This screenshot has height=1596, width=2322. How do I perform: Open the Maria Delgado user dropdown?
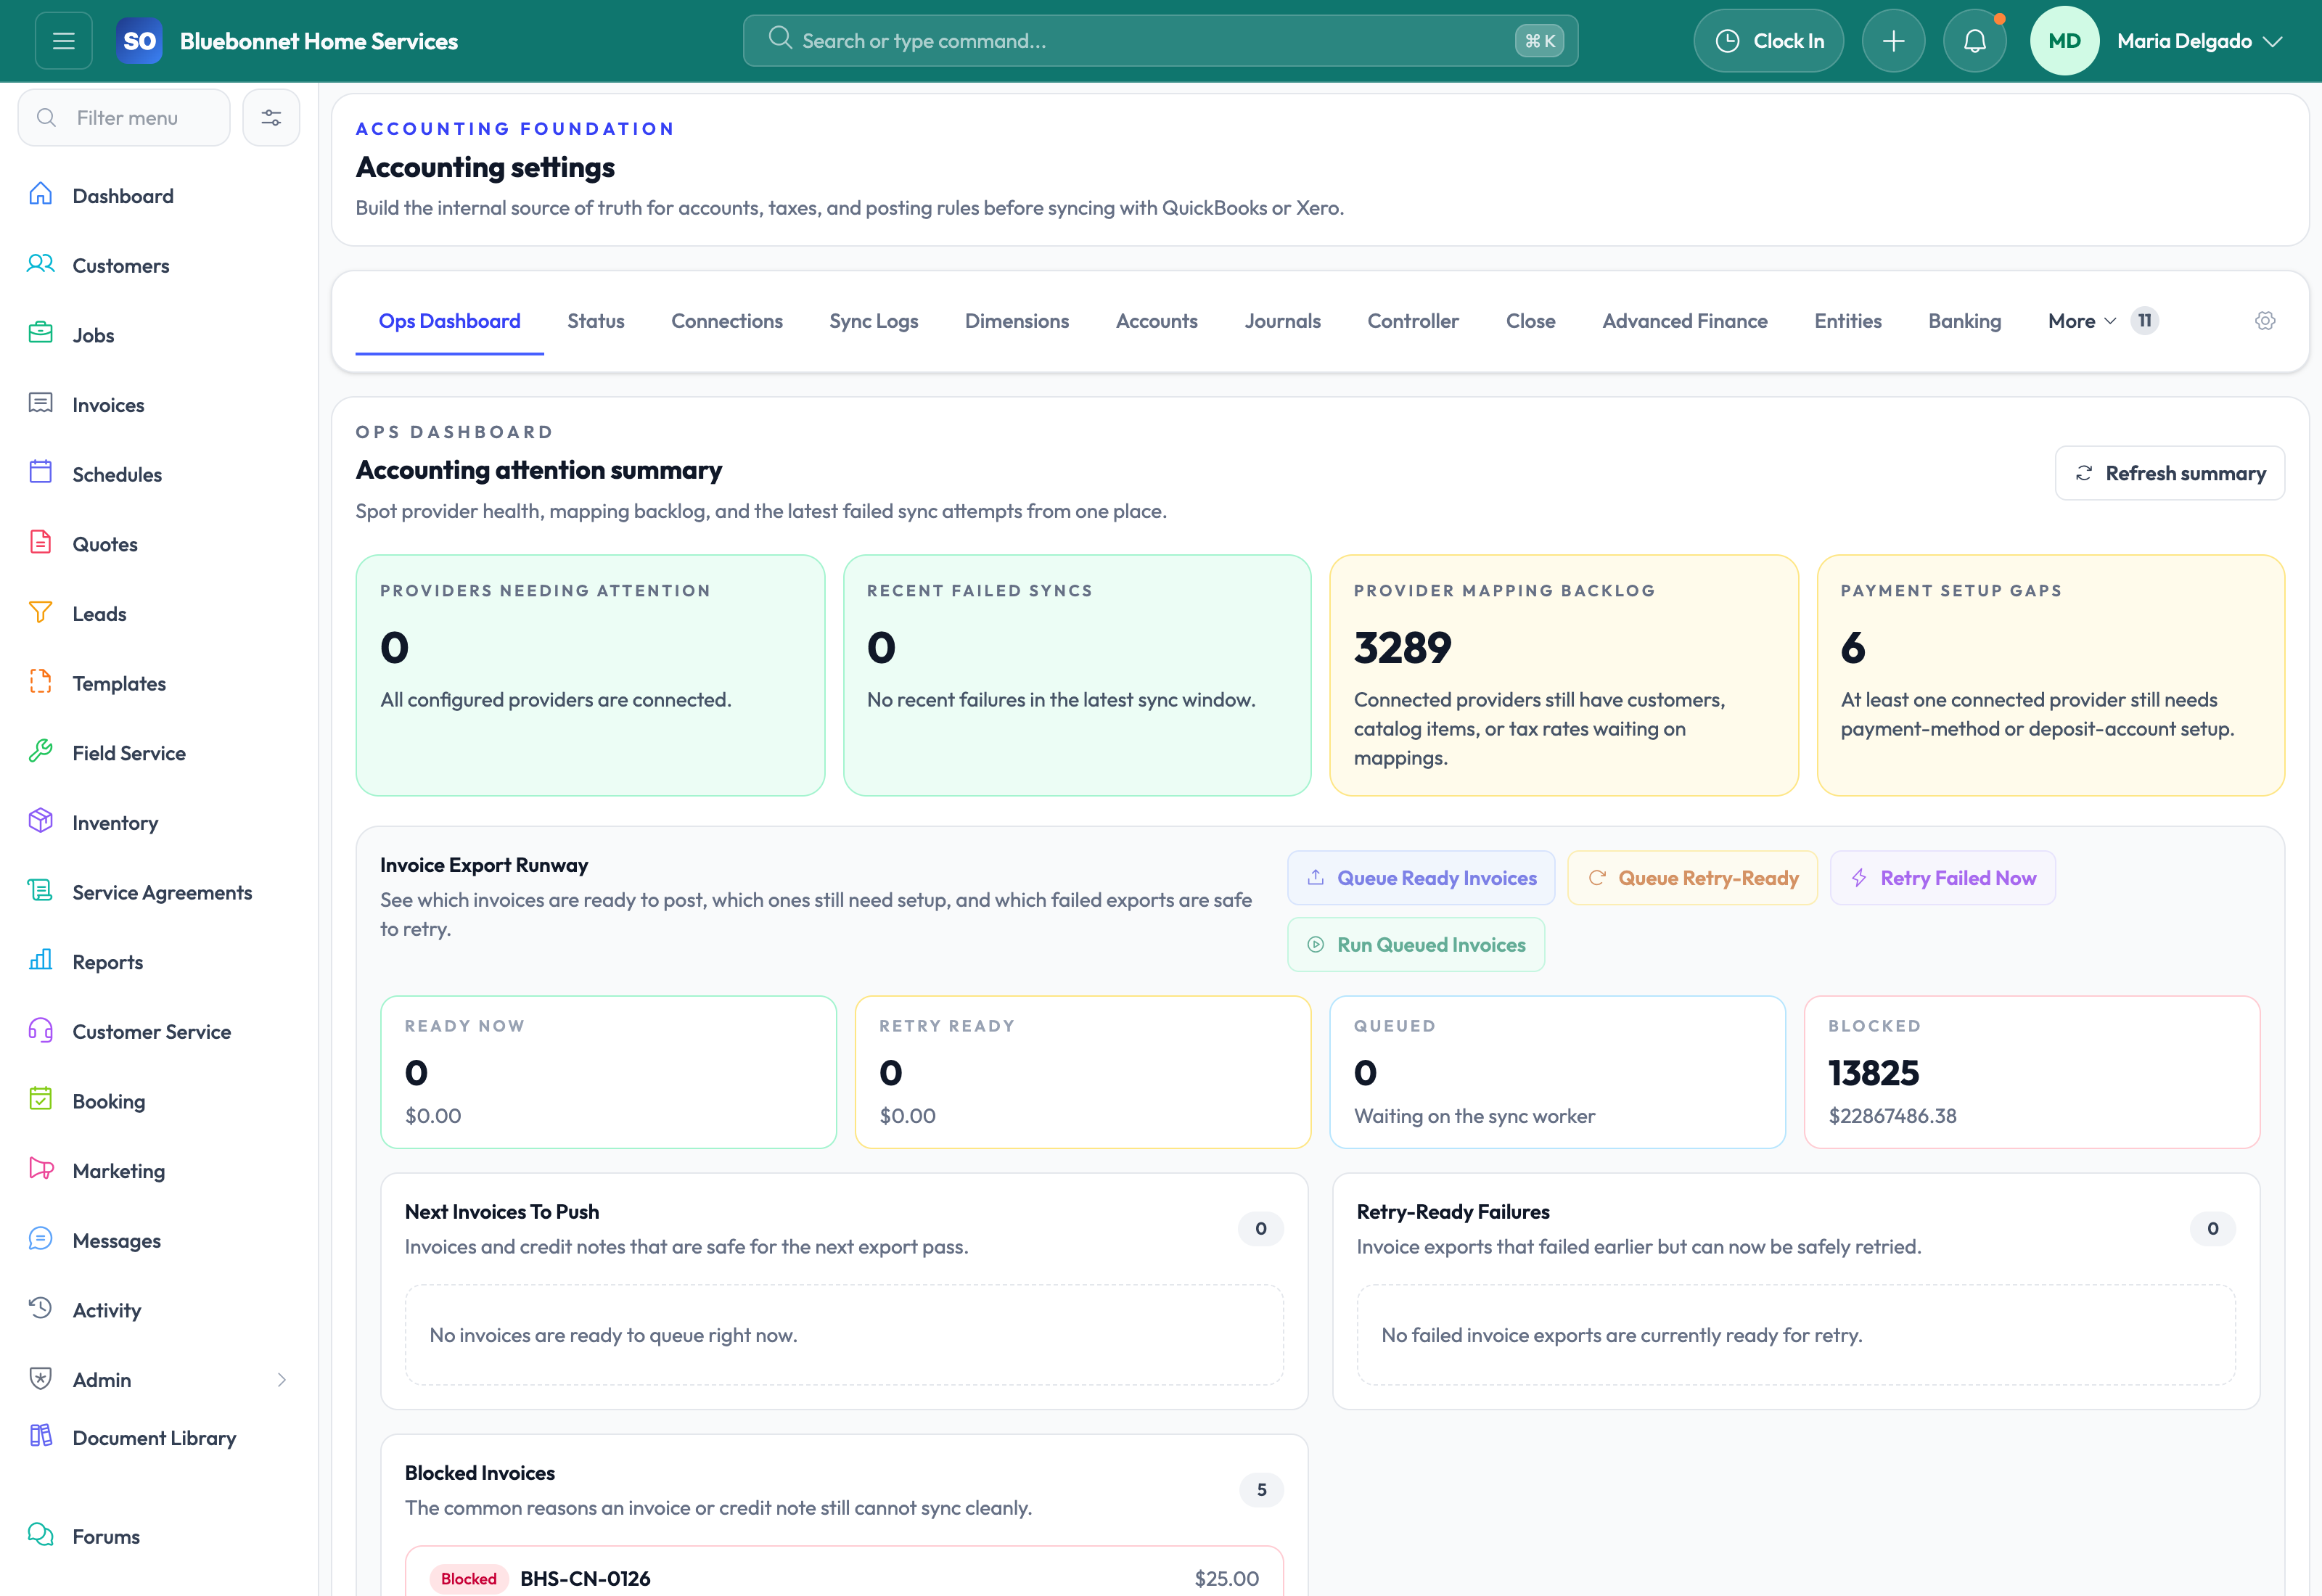click(2200, 41)
